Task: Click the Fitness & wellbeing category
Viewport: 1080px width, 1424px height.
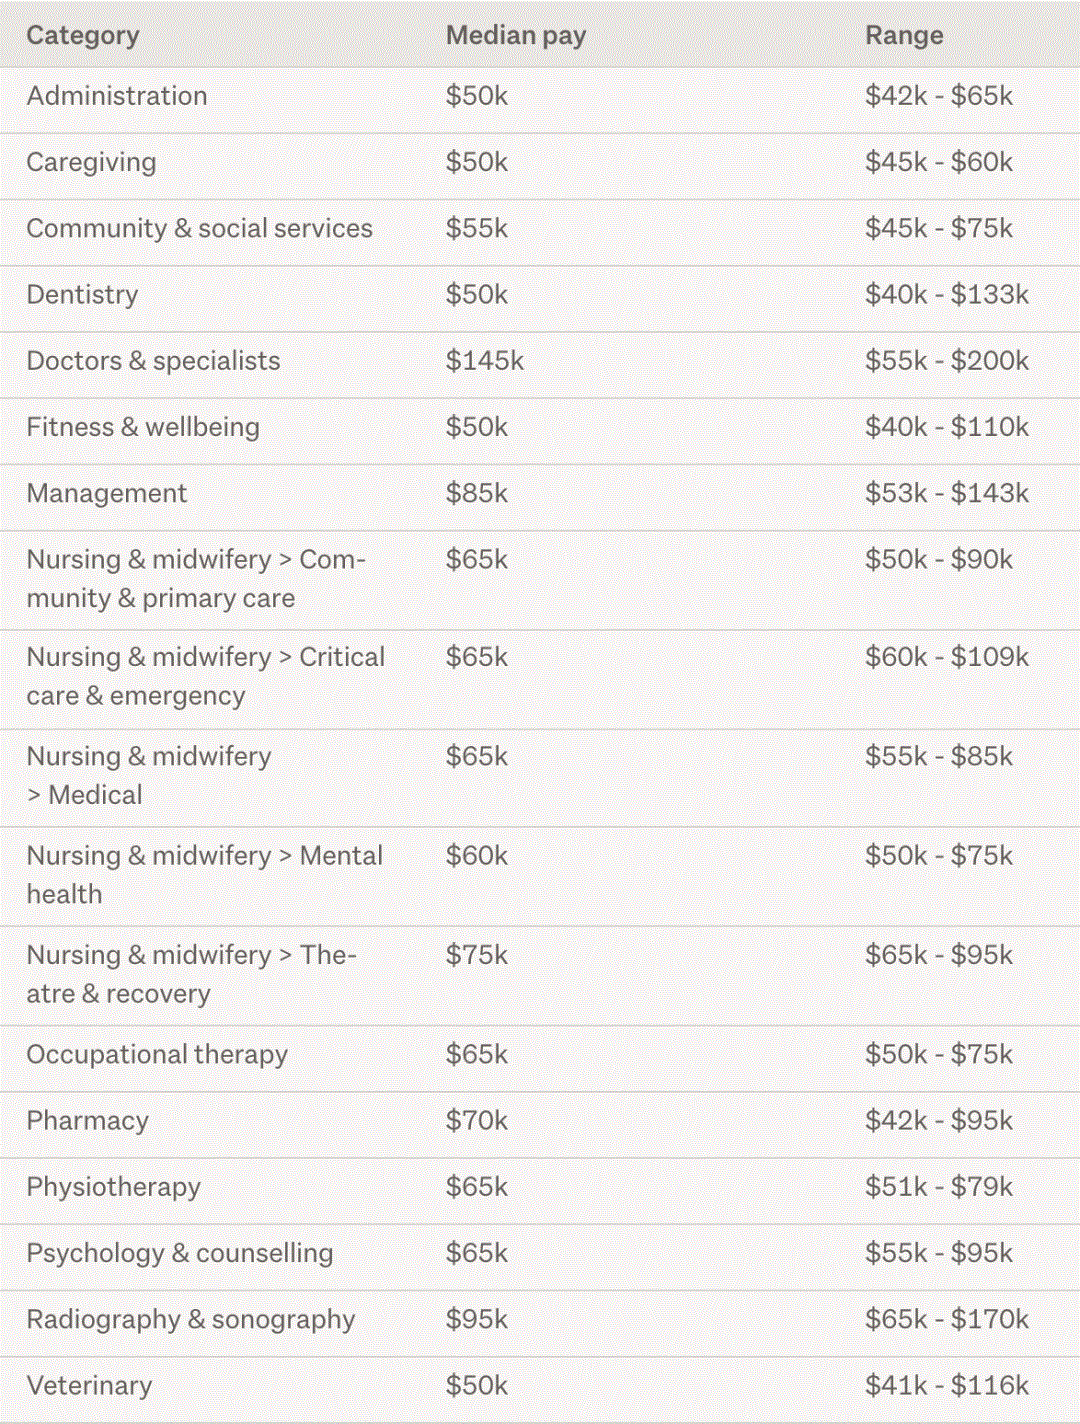Action: 143,427
